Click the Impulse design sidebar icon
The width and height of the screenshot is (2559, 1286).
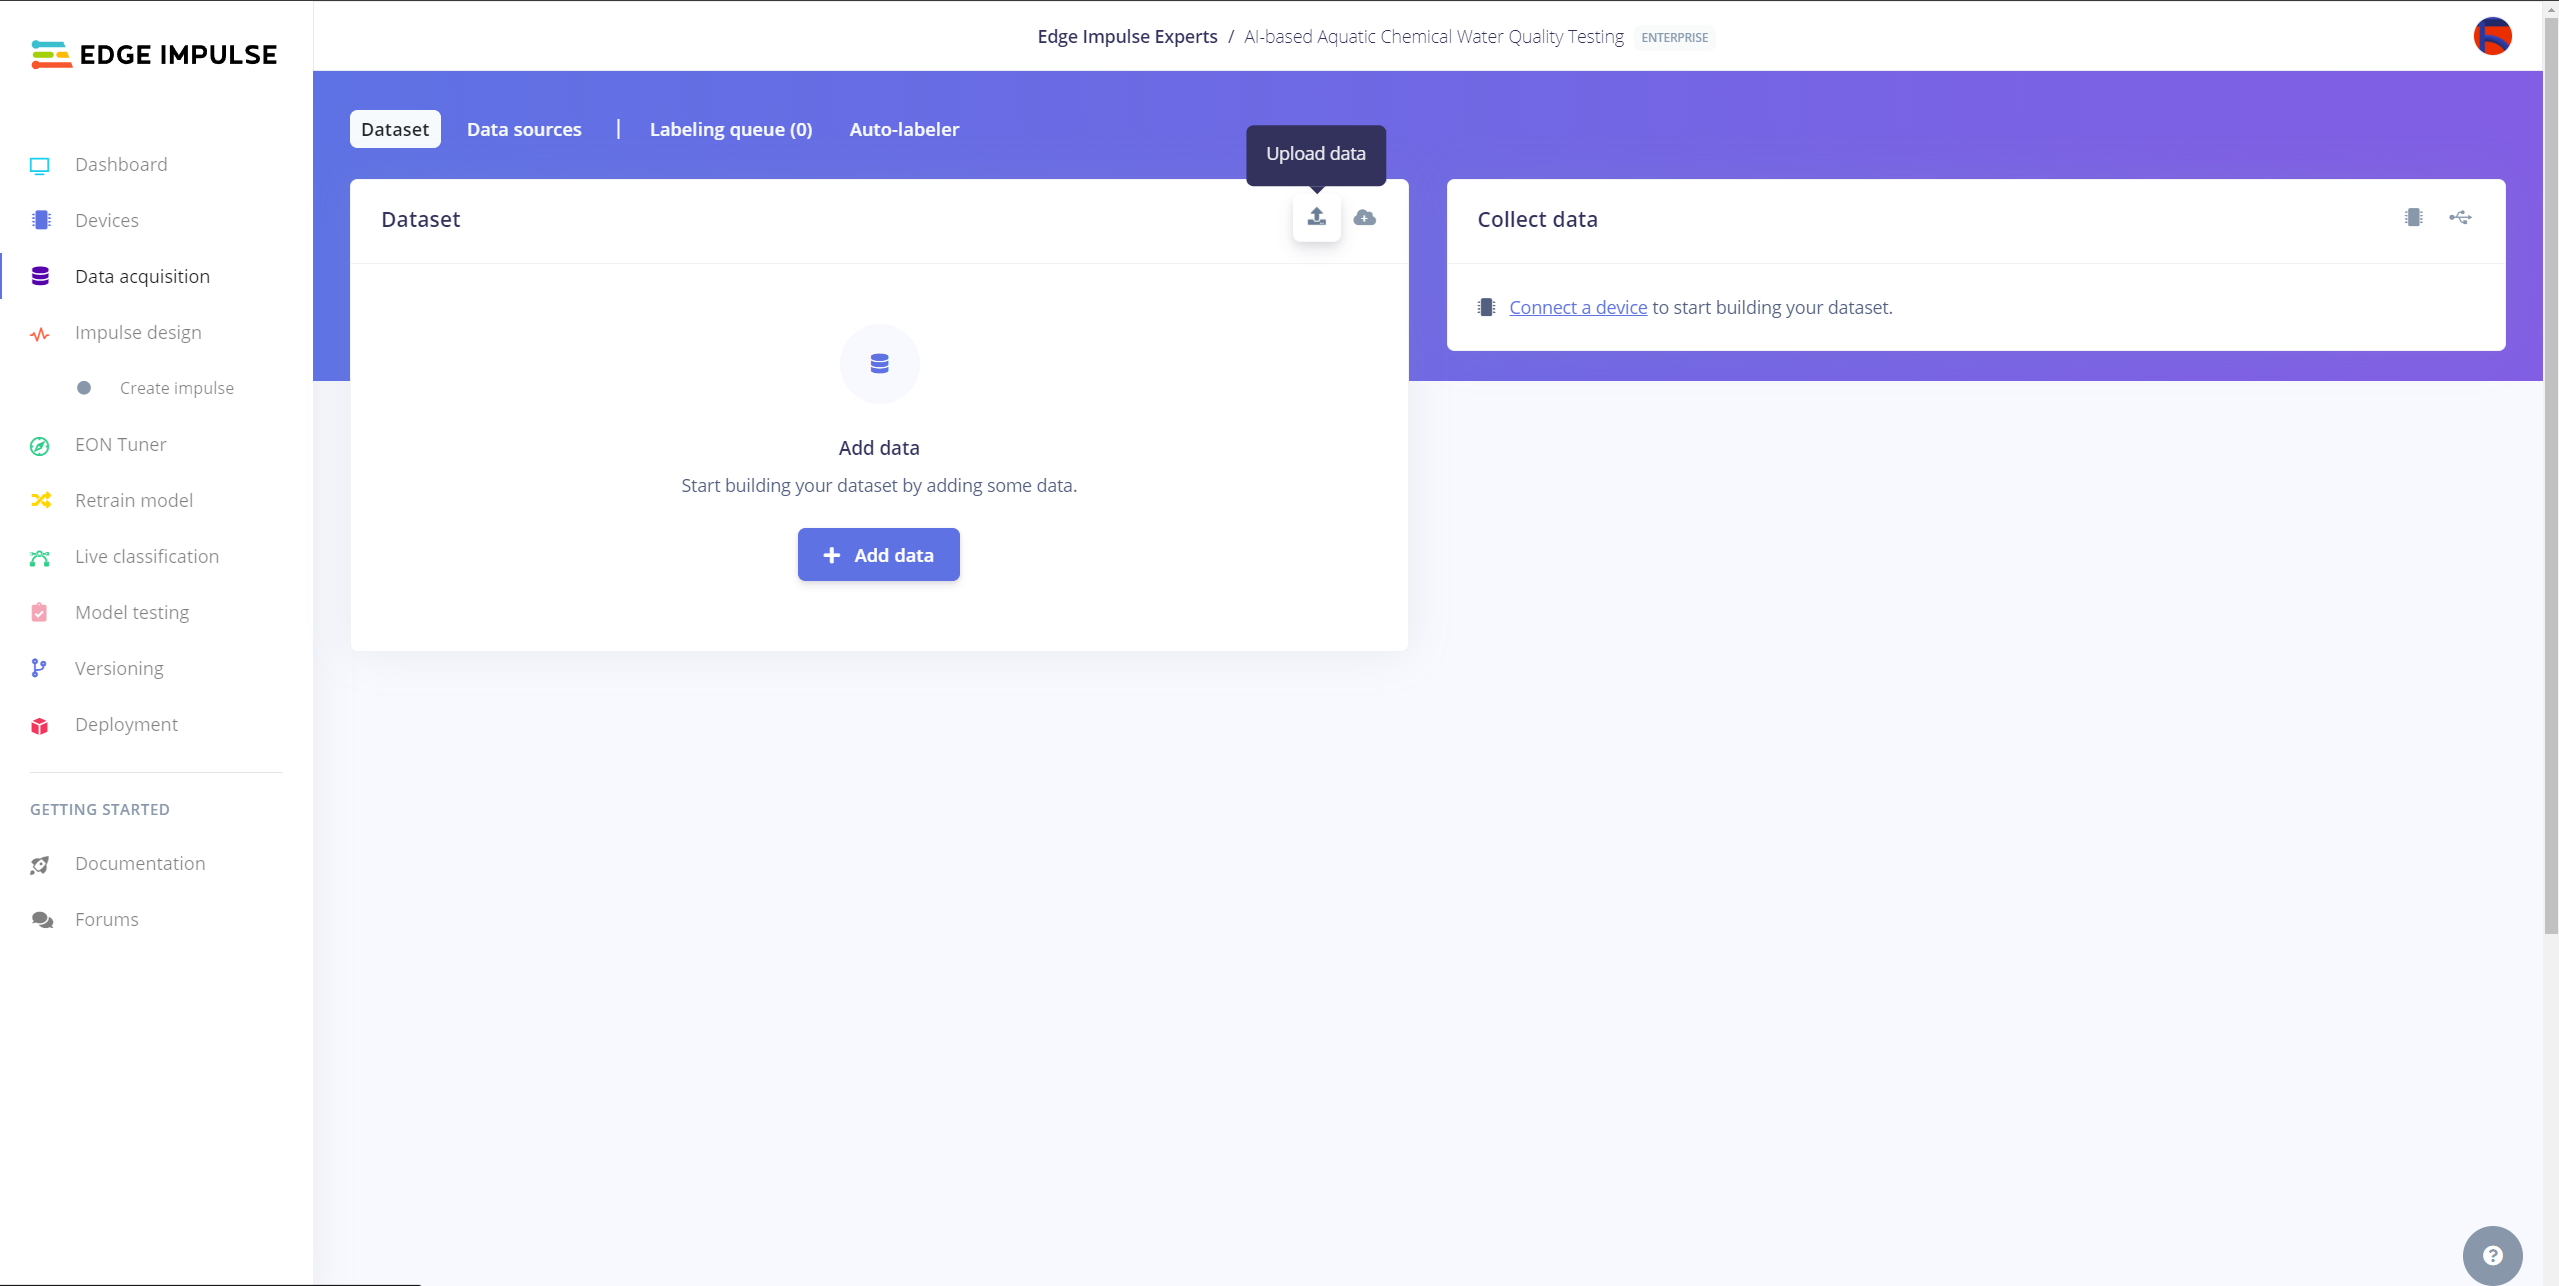[x=41, y=333]
